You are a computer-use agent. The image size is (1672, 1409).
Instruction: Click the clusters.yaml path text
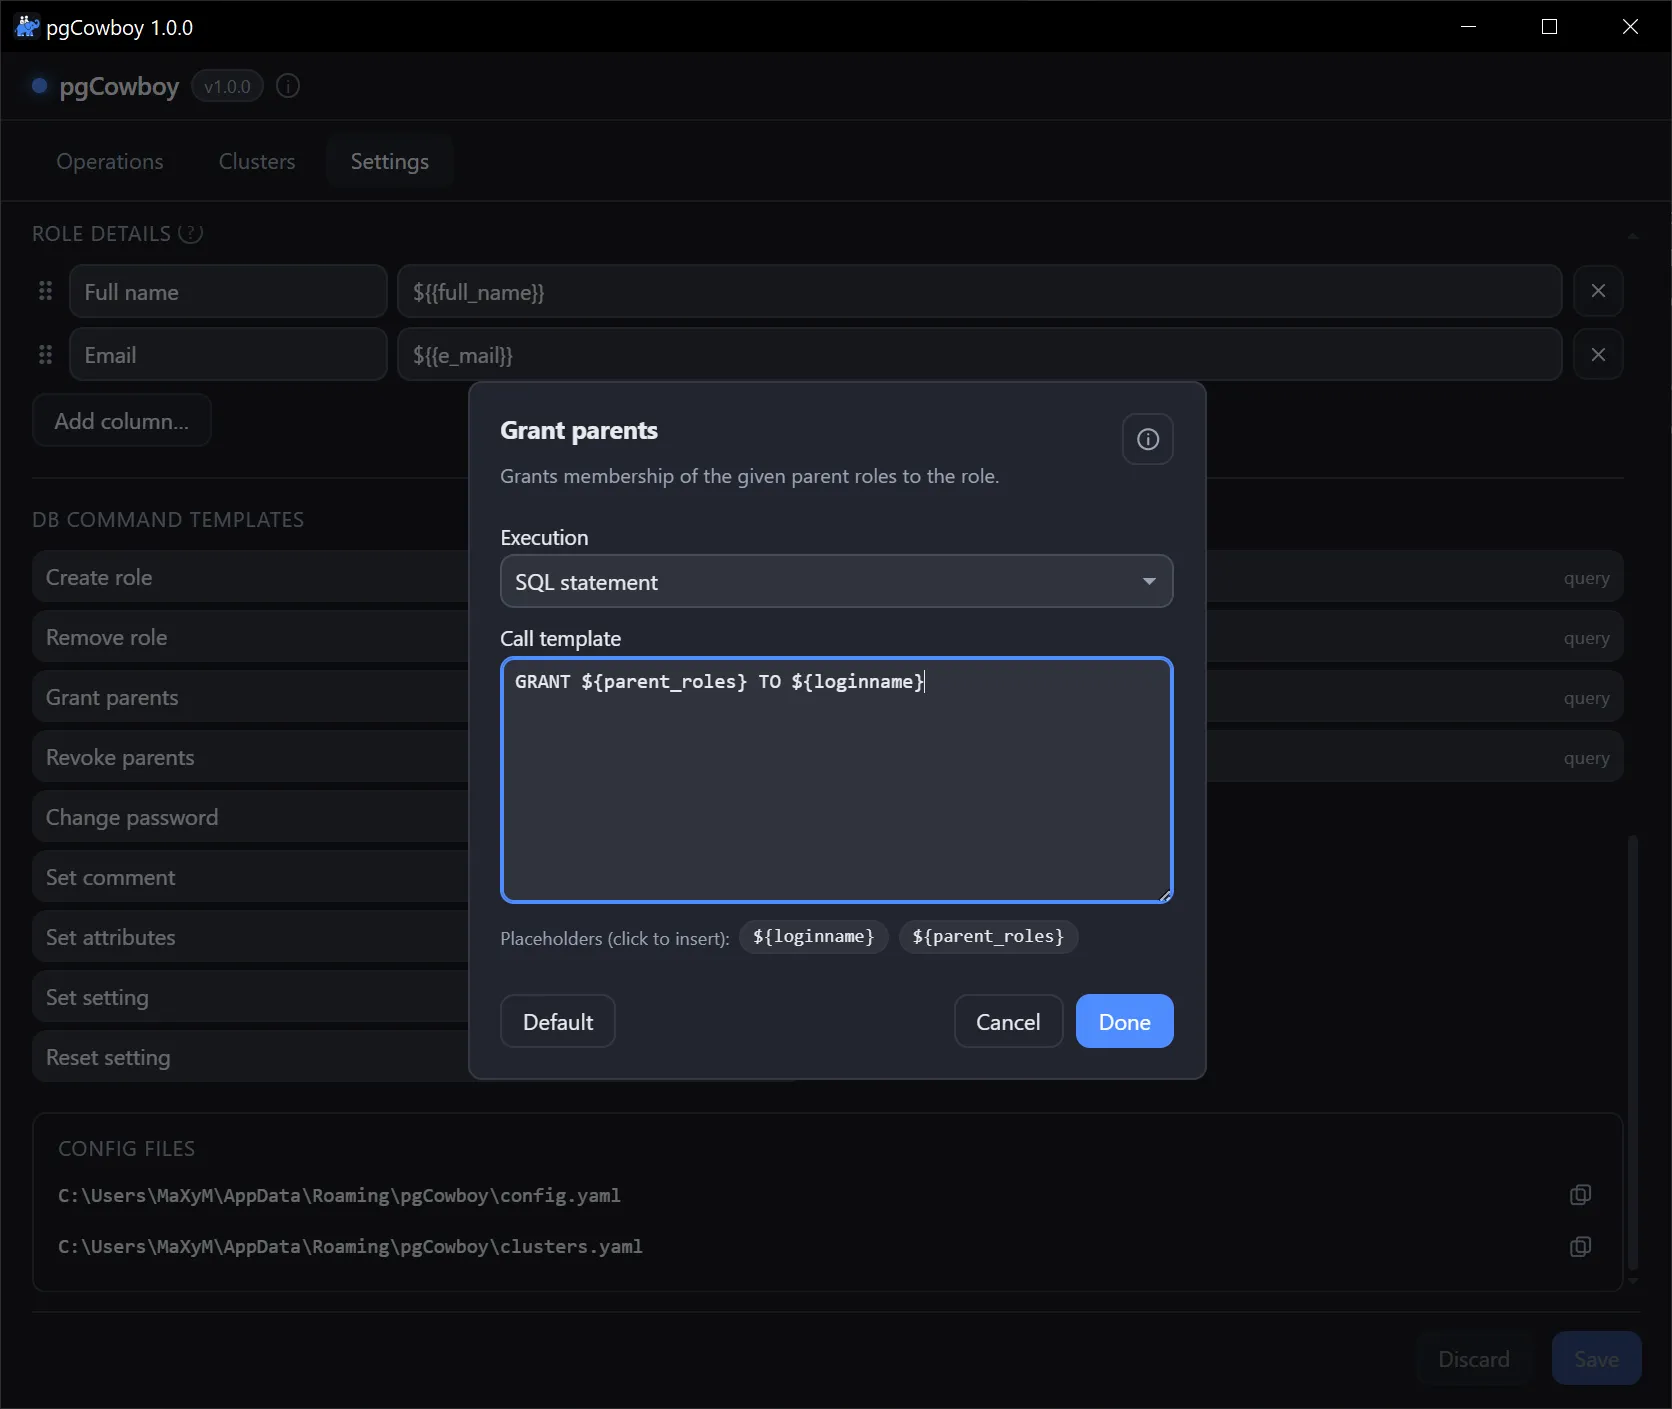pyautogui.click(x=350, y=1246)
